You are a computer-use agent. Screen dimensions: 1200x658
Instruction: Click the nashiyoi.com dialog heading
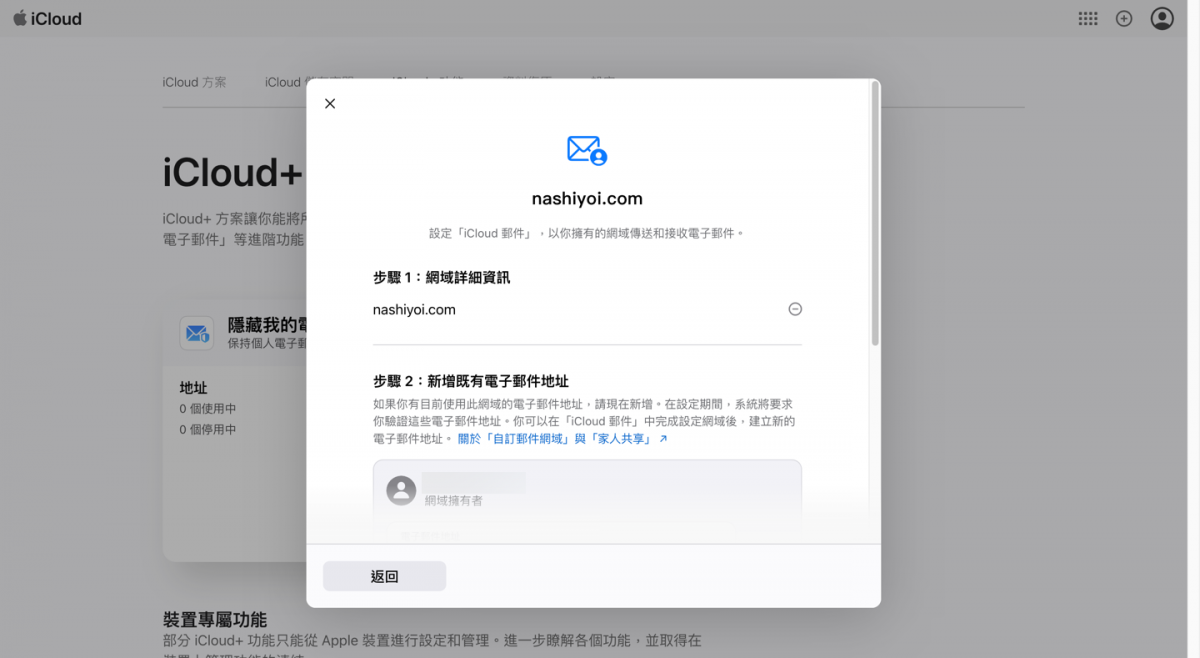(x=587, y=199)
